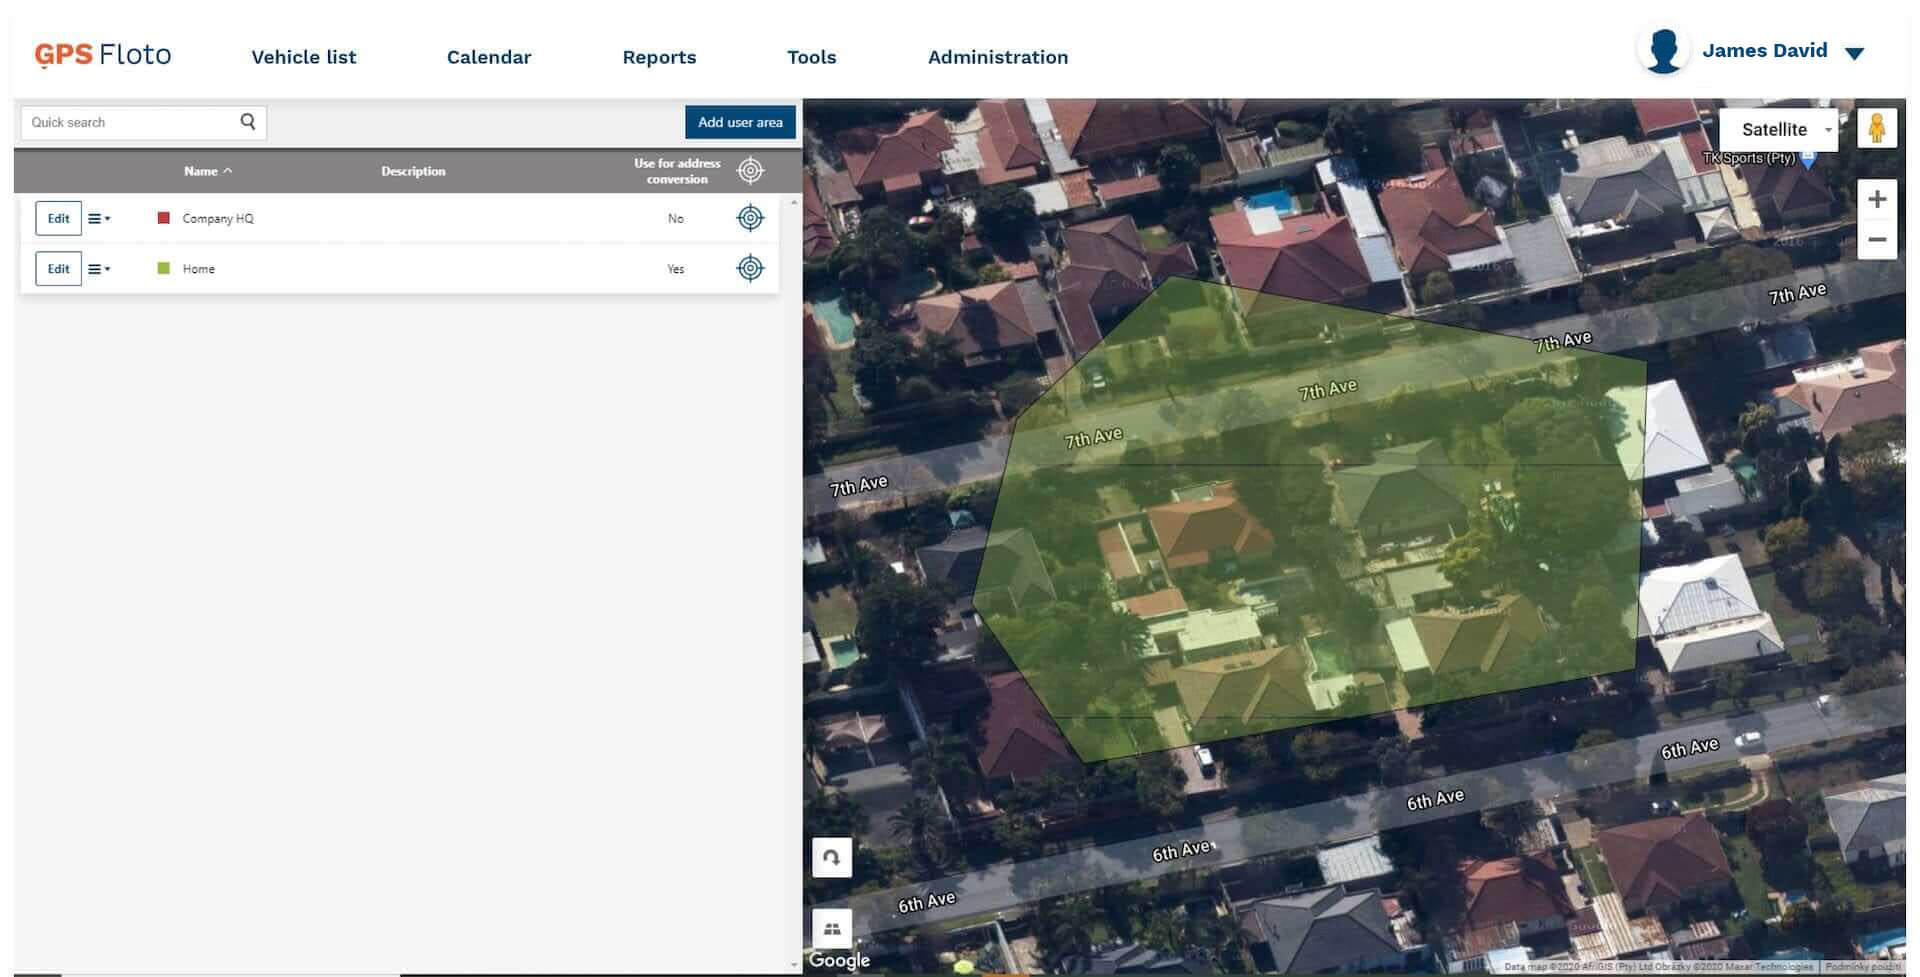Open the Vehicle list menu

click(x=303, y=57)
